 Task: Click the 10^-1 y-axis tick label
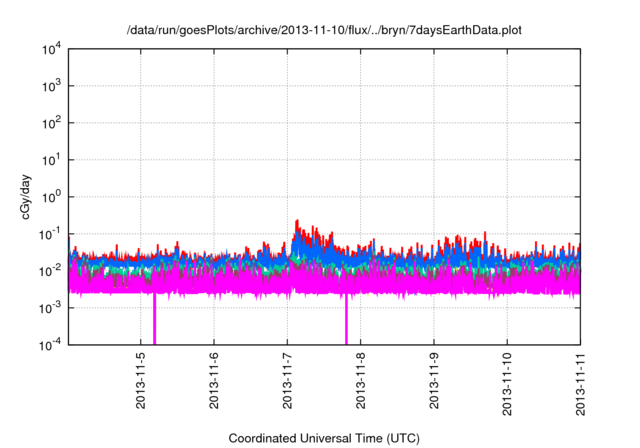tap(50, 234)
